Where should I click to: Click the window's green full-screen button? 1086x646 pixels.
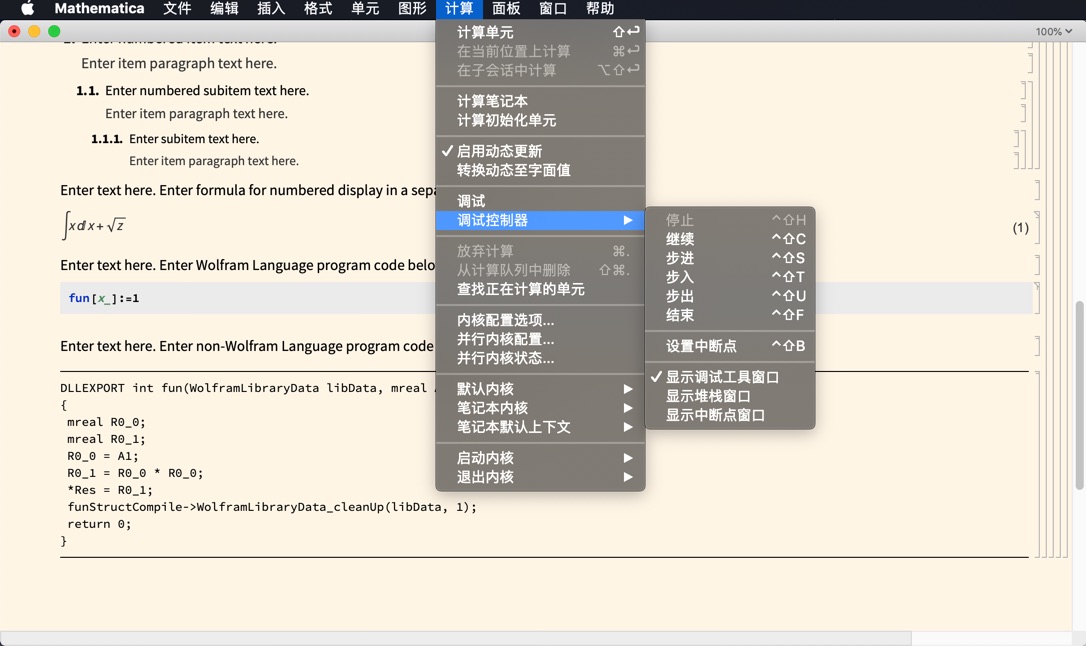coord(54,31)
